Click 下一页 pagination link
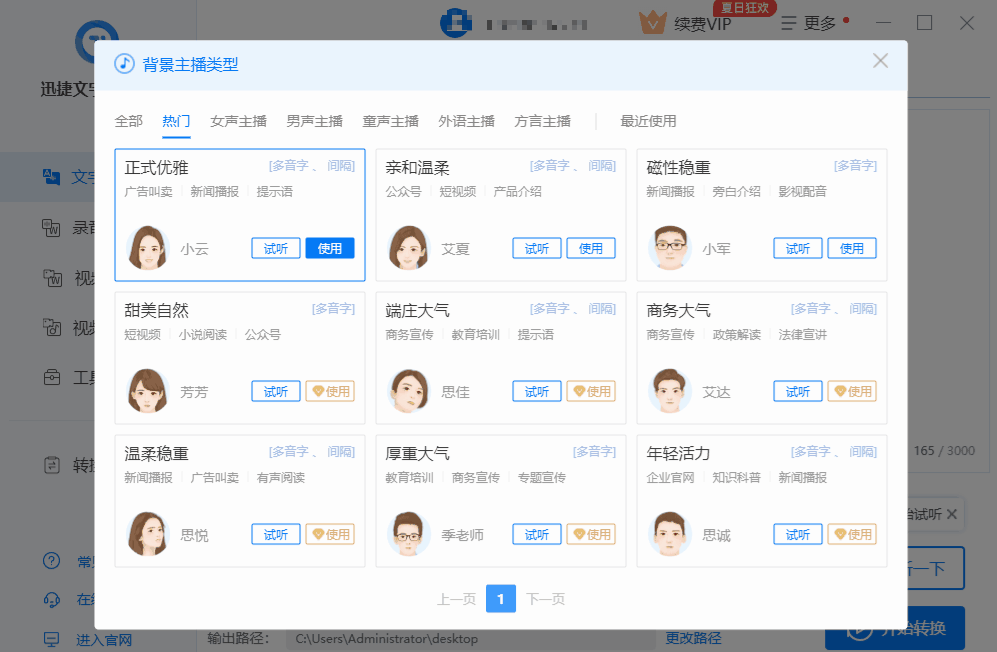This screenshot has width=997, height=652. coord(545,599)
